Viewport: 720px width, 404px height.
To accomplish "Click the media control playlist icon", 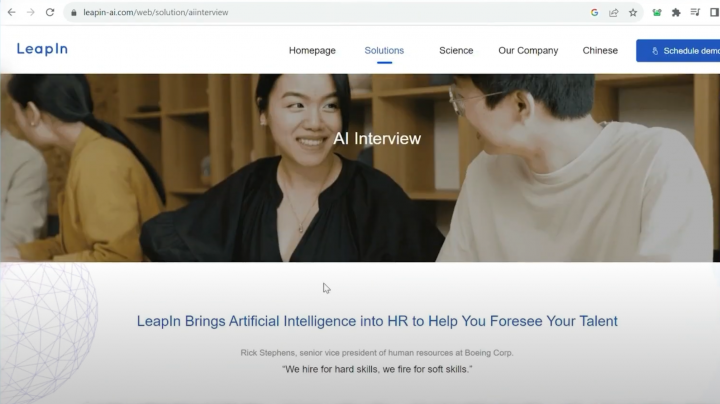I will [x=695, y=12].
